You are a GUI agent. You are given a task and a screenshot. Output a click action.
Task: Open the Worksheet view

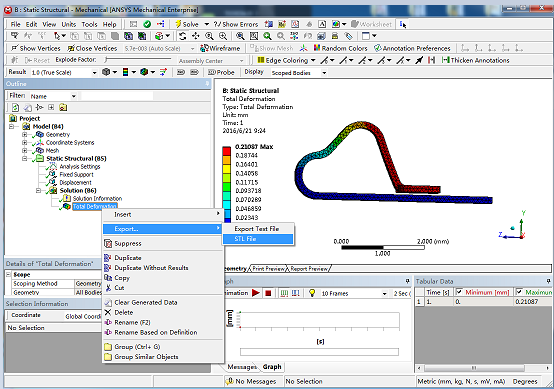[x=371, y=24]
